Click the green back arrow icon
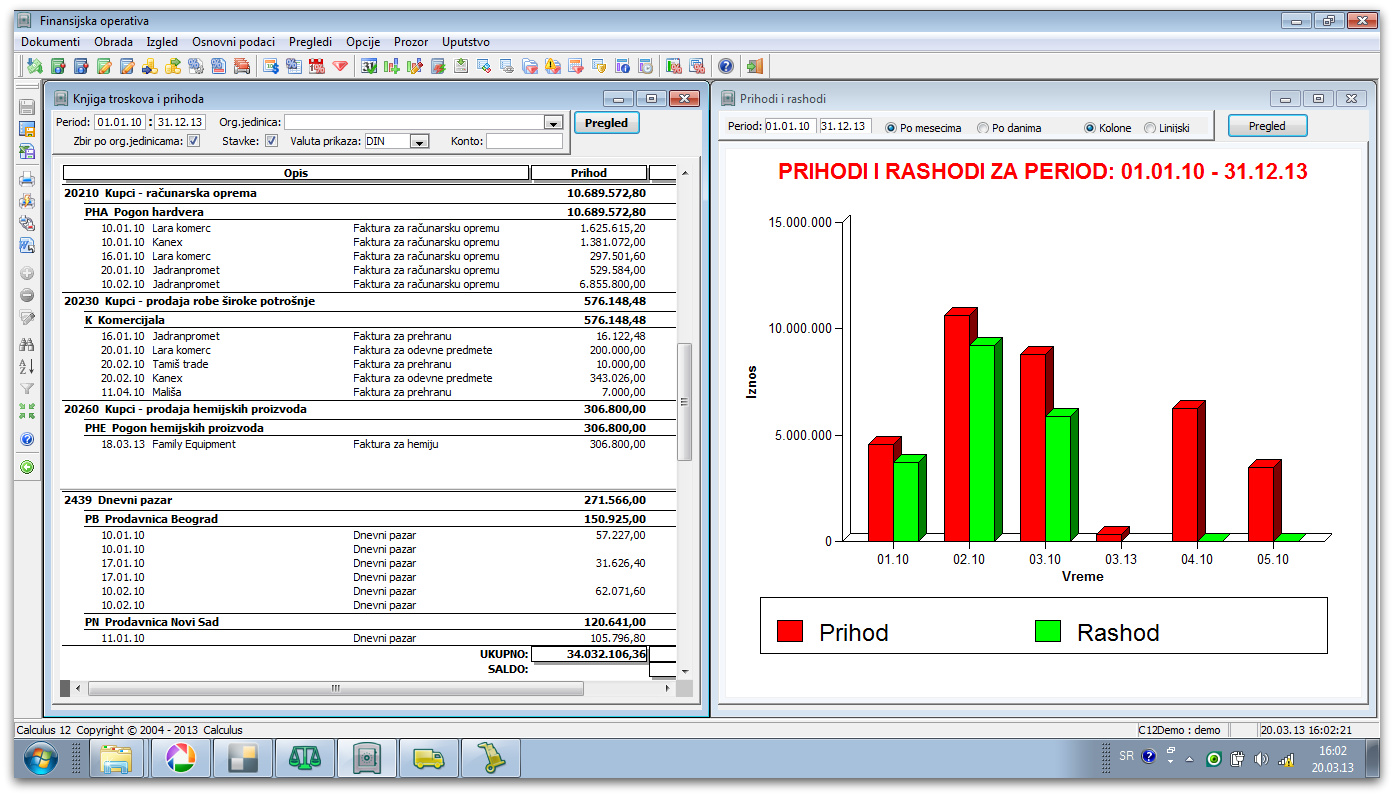Viewport: 1394px width, 796px height. (x=27, y=466)
